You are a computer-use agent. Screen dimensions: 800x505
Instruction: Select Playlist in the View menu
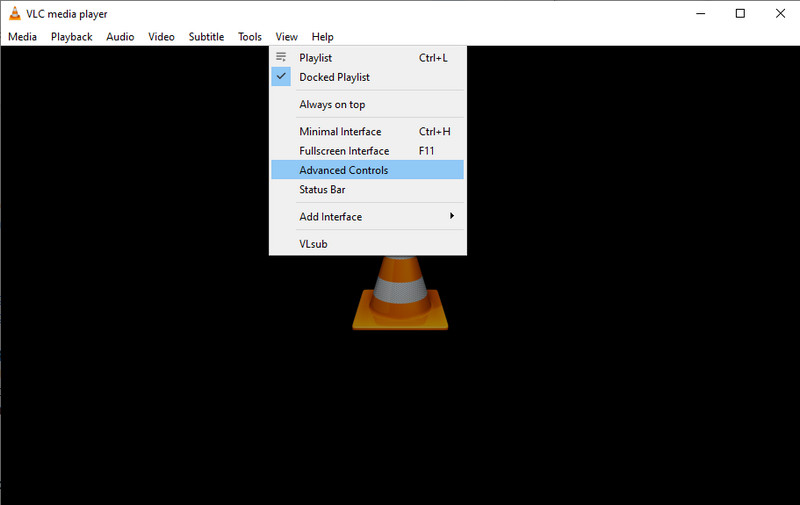tap(367, 58)
